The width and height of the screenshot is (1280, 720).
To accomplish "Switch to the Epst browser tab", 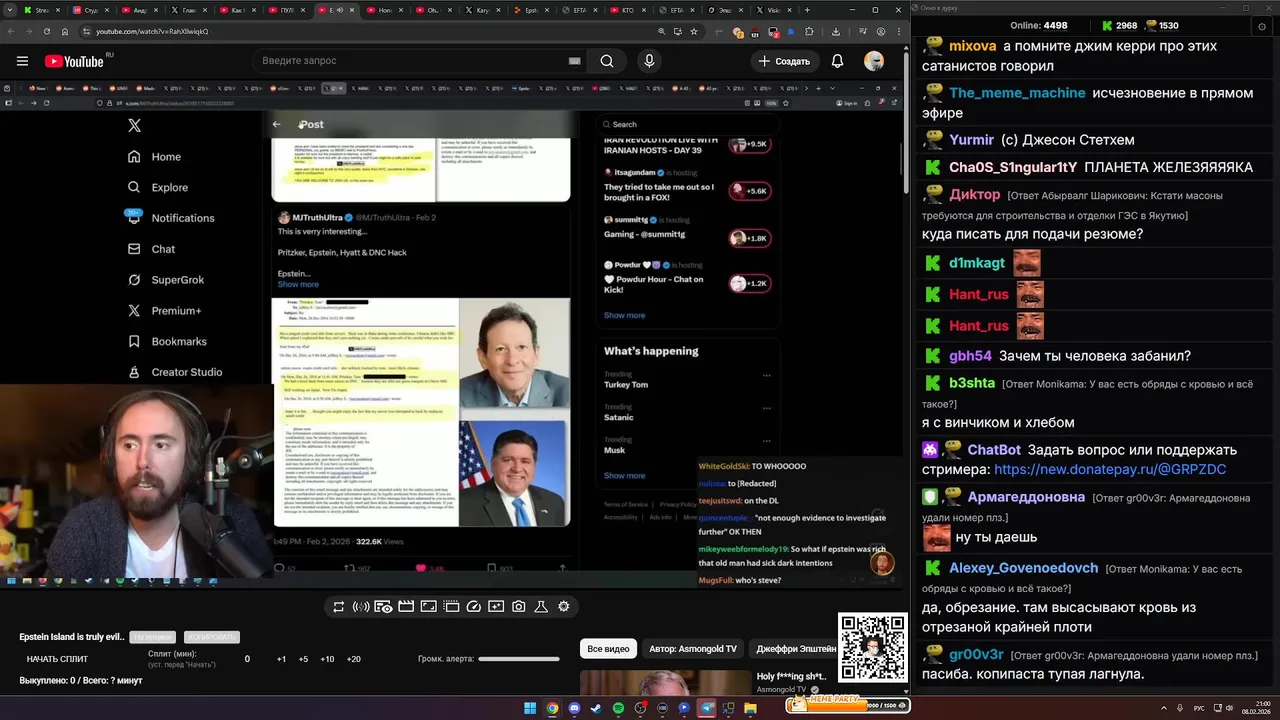I will pyautogui.click(x=530, y=10).
